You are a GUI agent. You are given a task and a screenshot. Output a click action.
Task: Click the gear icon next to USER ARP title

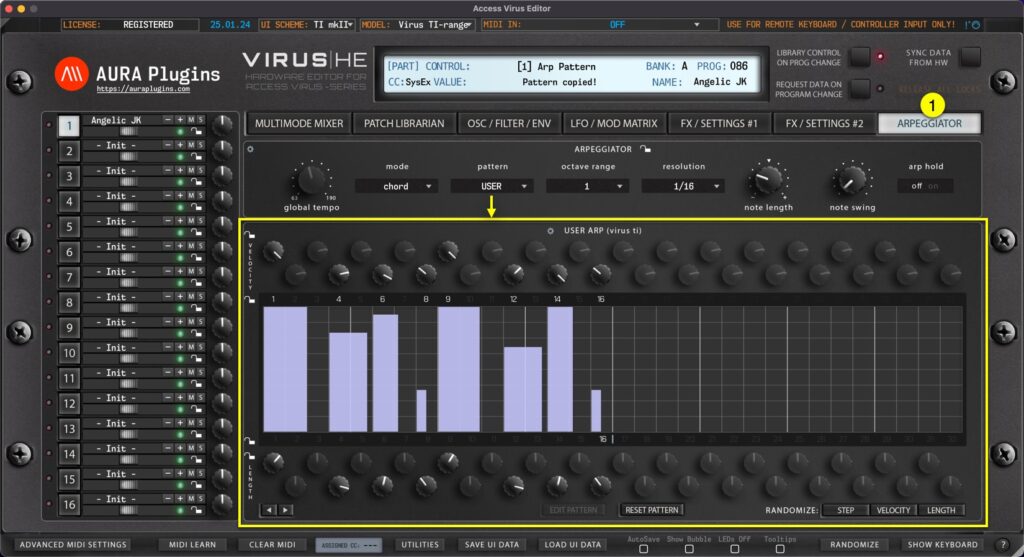point(551,231)
